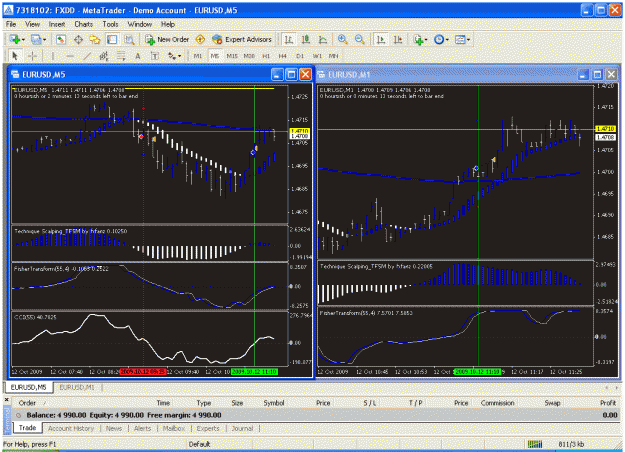The image size is (625, 452).
Task: Open MetaEditor yellow diamond icon
Action: point(200,39)
